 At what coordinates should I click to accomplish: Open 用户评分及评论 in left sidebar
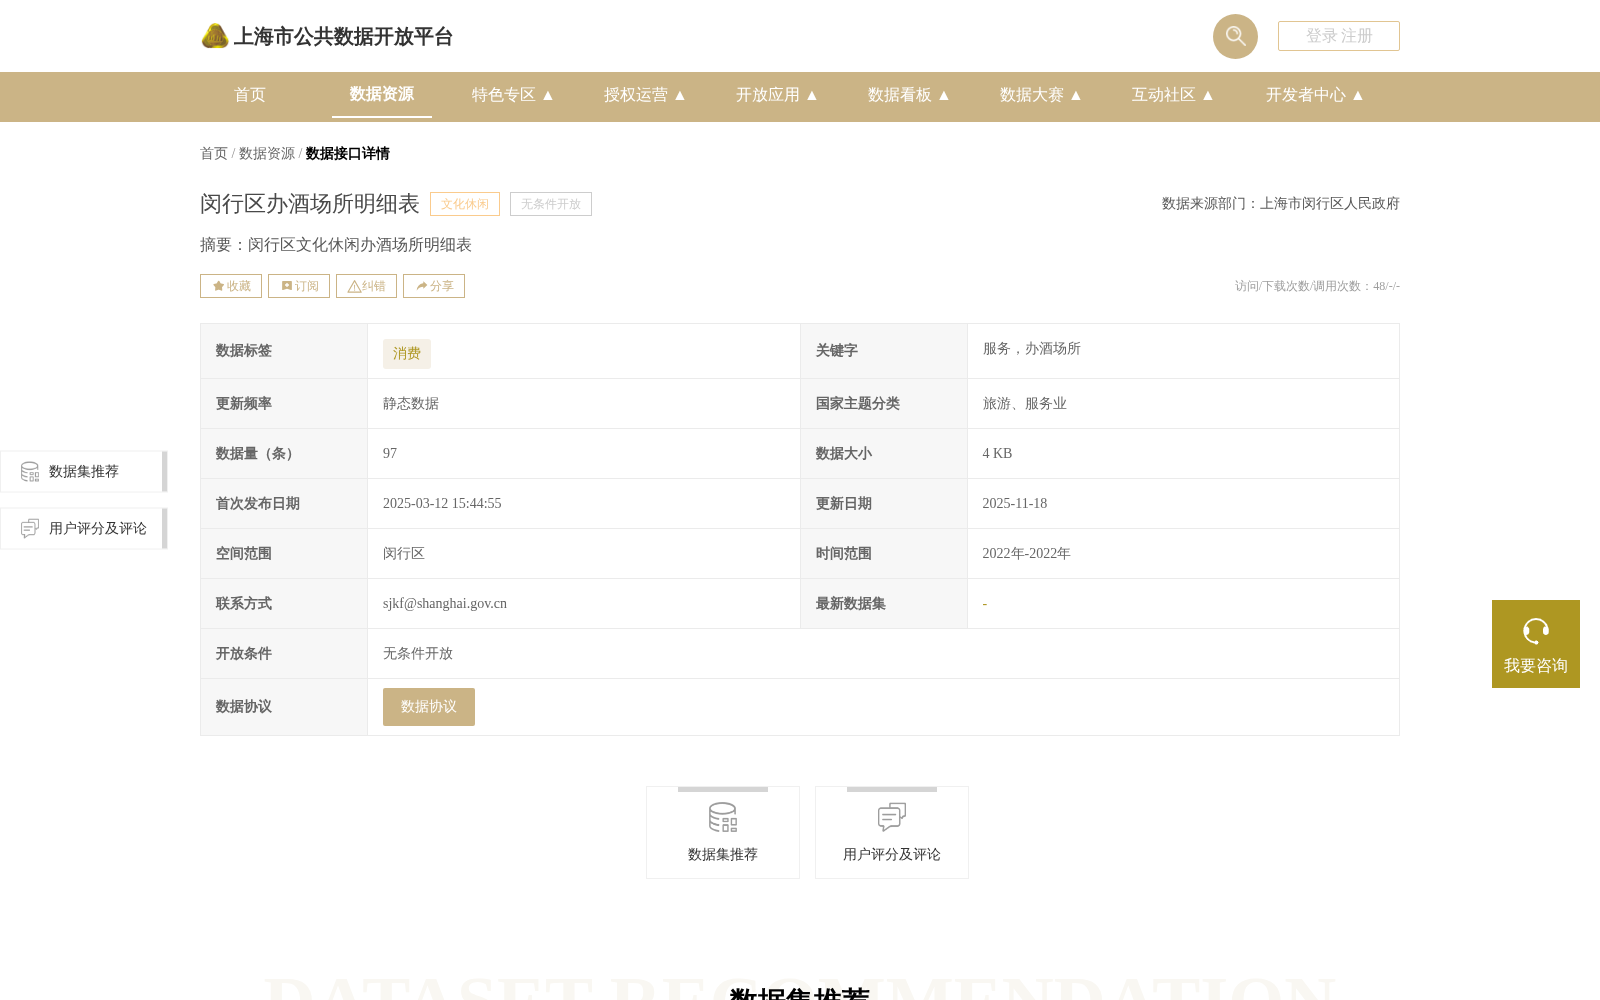click(x=84, y=529)
